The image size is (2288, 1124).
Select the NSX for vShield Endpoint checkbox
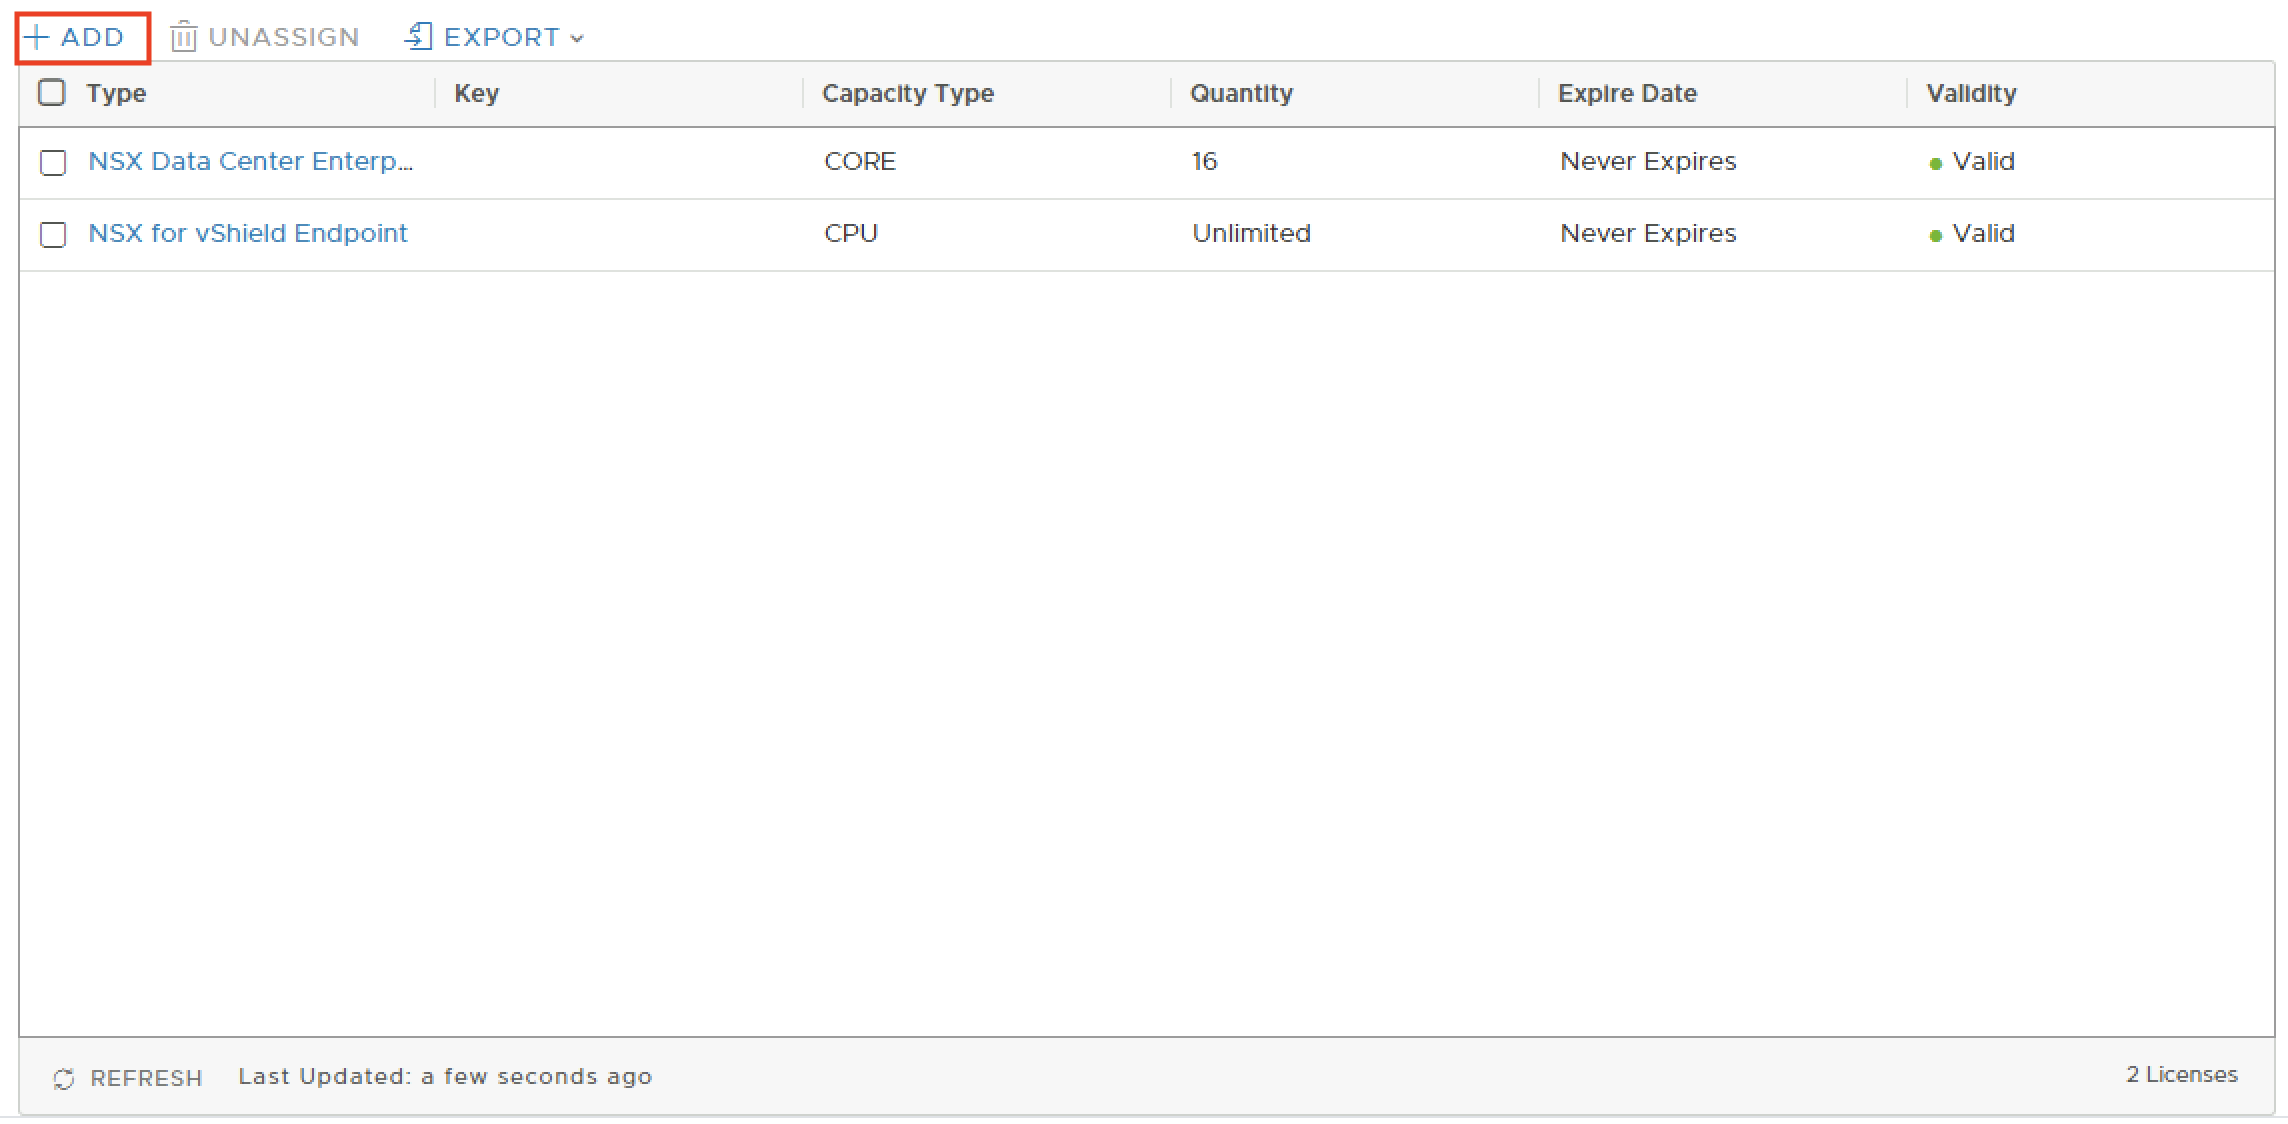coord(53,235)
